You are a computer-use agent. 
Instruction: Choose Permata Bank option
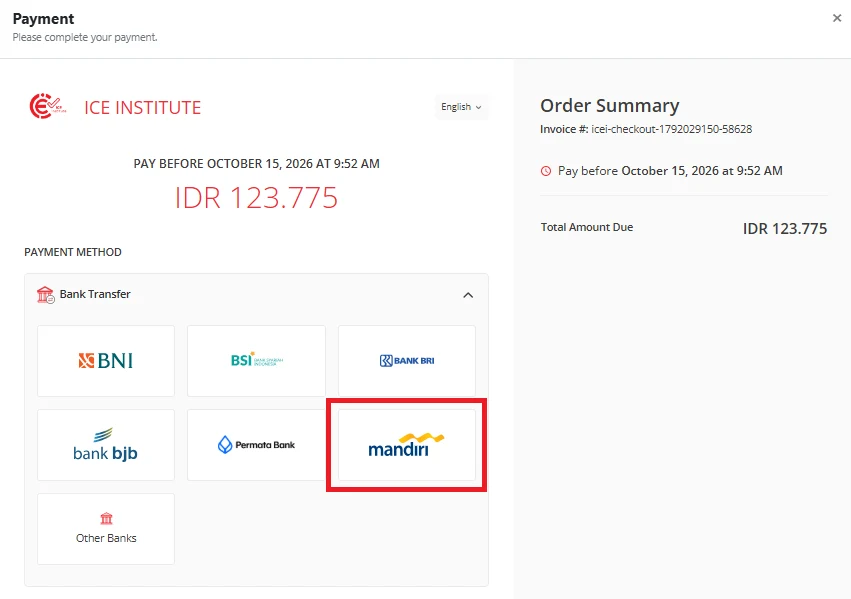pos(256,445)
